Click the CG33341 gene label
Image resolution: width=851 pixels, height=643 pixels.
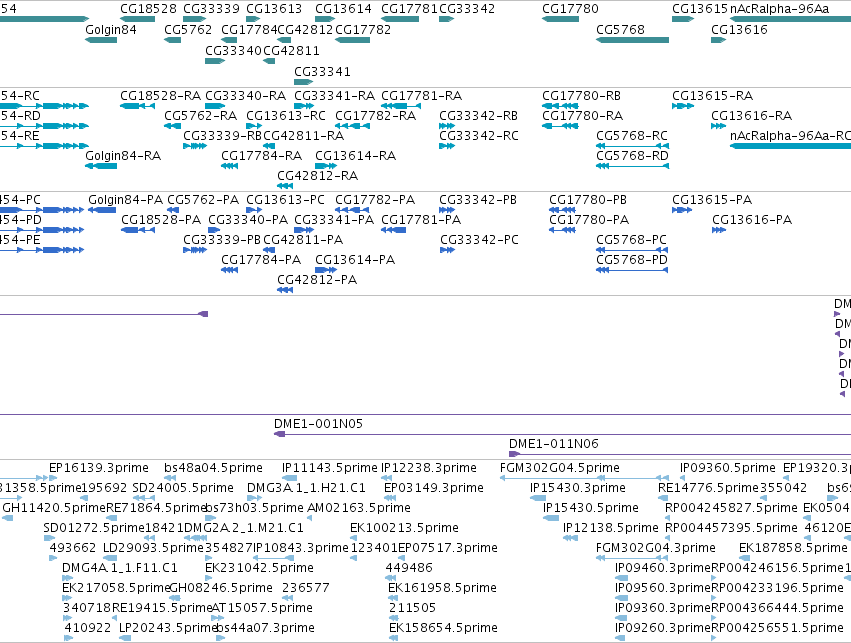(x=322, y=72)
